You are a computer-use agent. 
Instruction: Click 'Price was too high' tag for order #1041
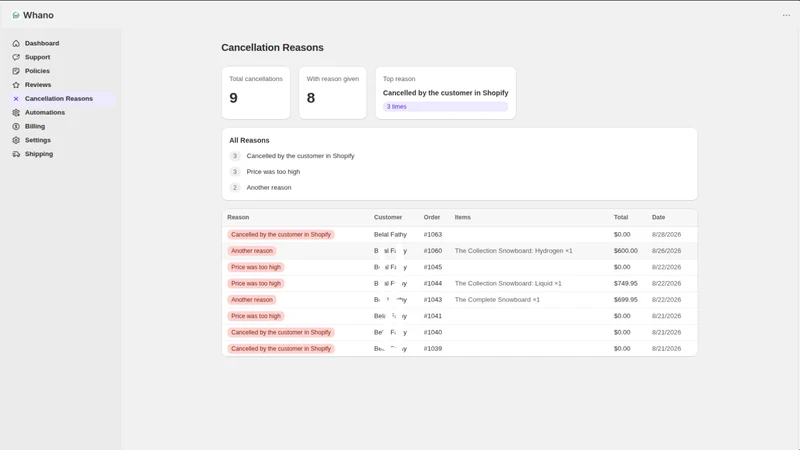[256, 316]
